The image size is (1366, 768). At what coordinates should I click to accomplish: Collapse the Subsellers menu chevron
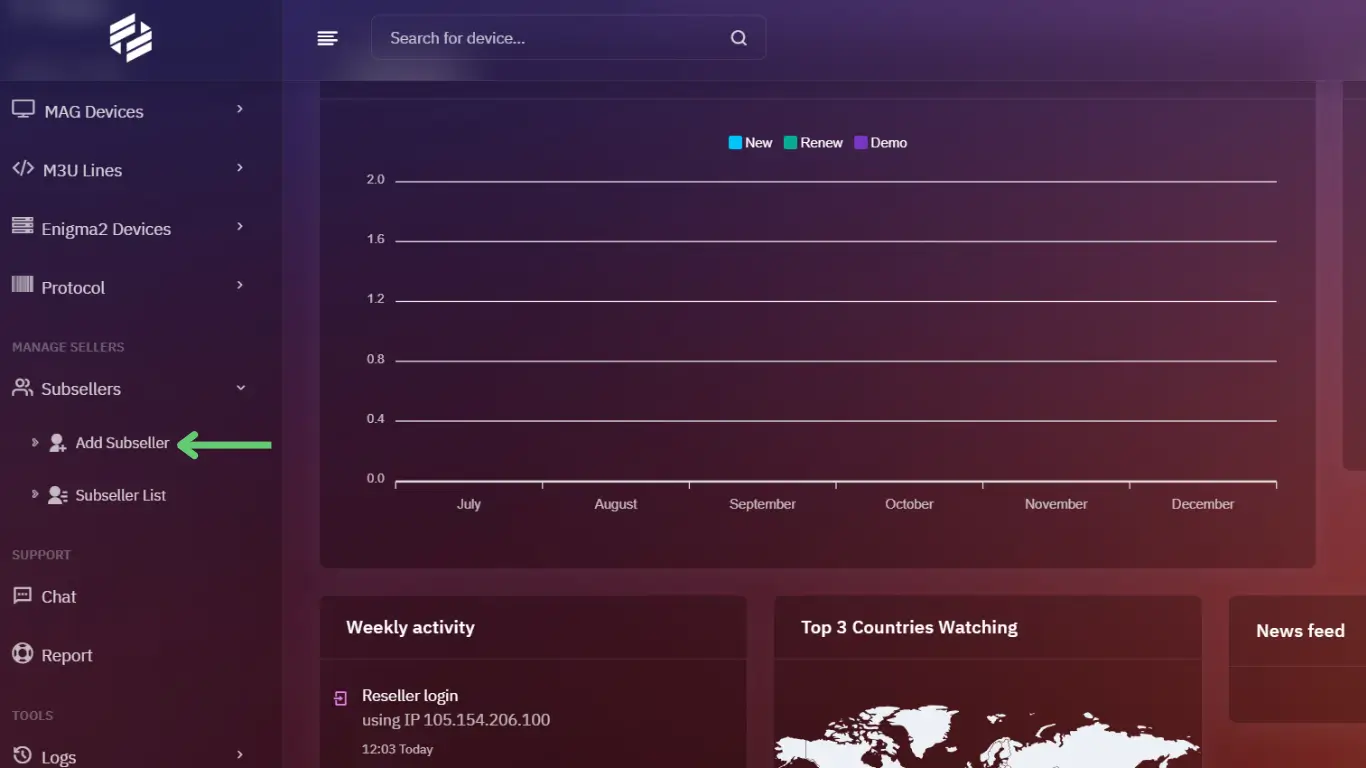point(240,388)
